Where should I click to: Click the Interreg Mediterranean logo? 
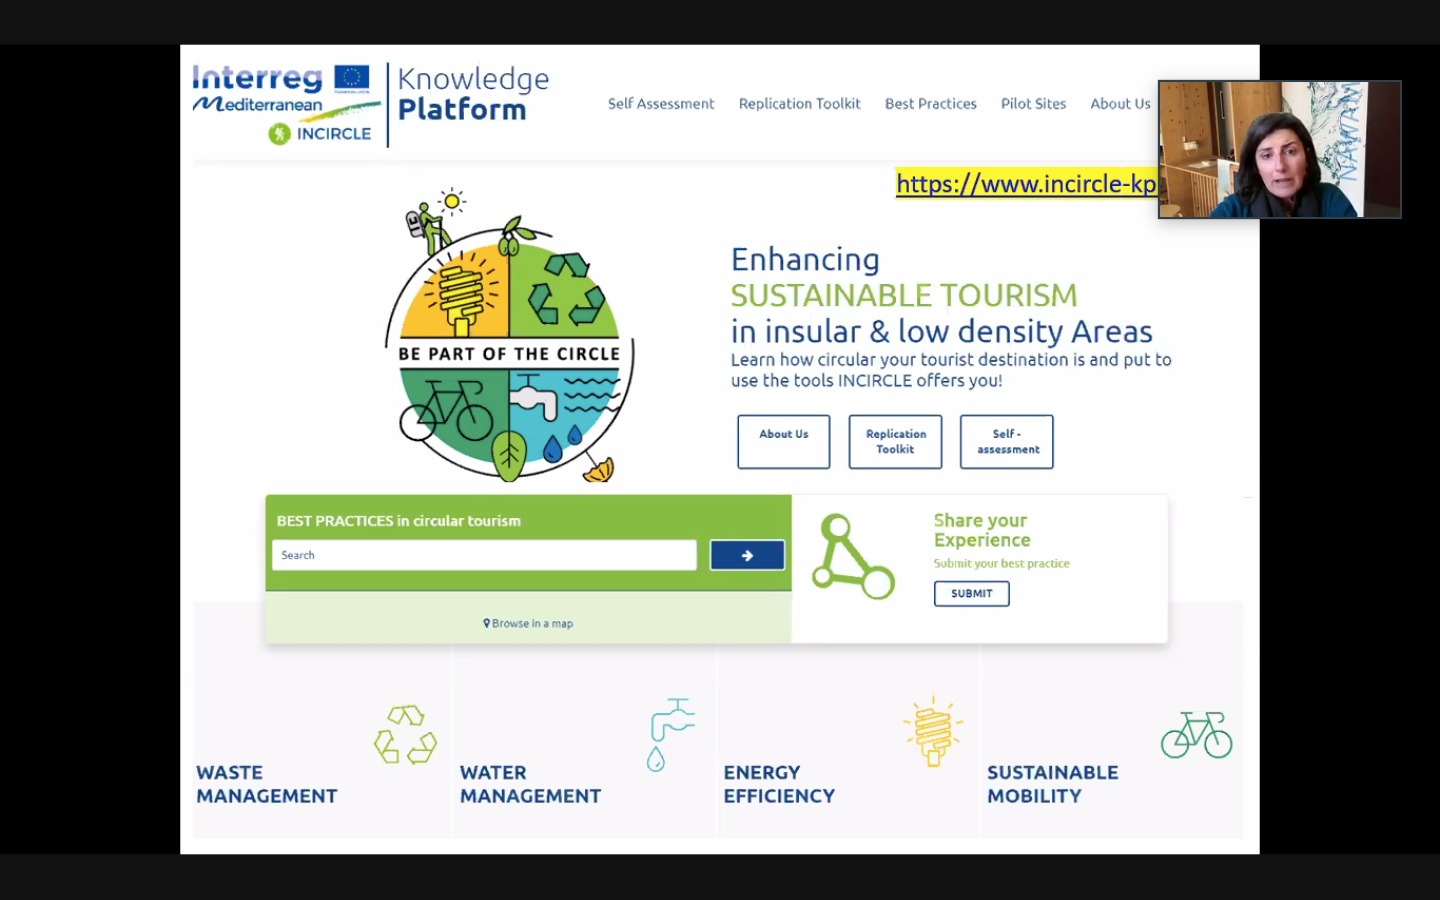(282, 90)
